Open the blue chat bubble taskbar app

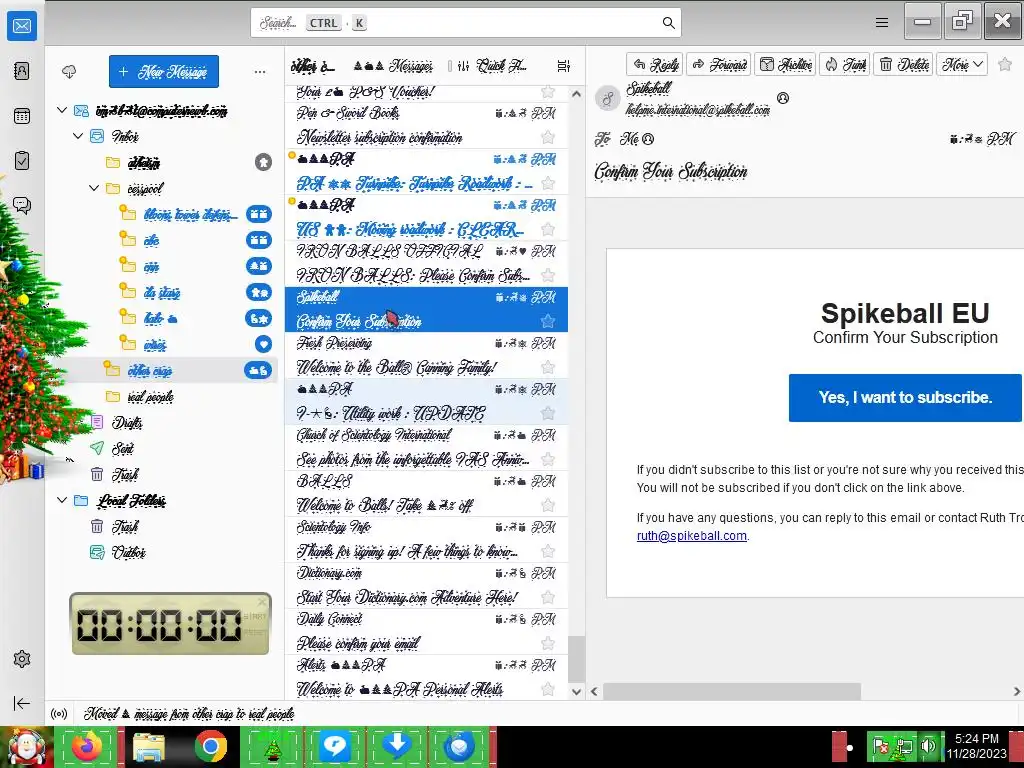pos(334,746)
